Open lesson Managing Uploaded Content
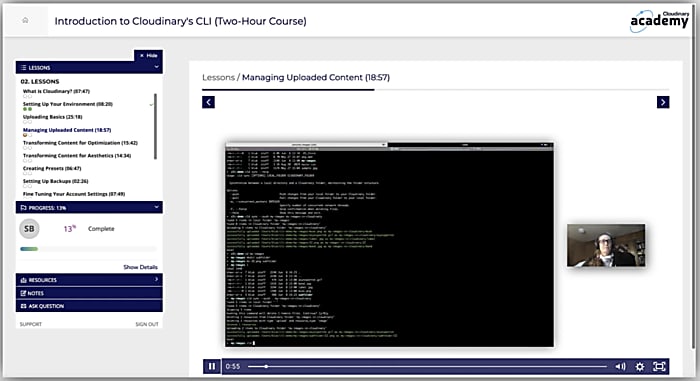700x381 pixels. click(67, 130)
